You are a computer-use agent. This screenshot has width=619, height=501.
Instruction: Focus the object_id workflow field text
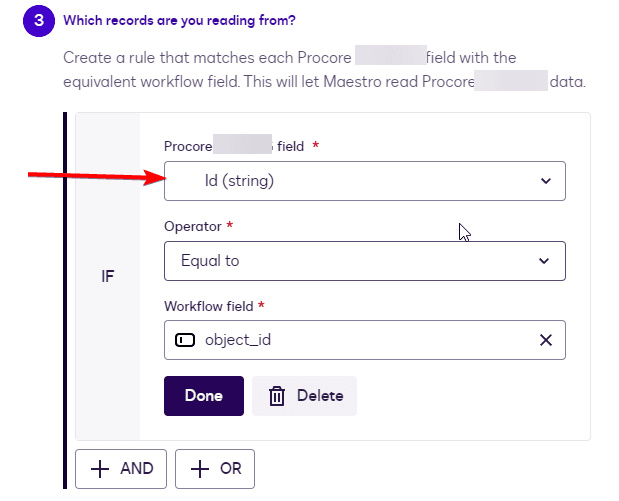pos(238,340)
